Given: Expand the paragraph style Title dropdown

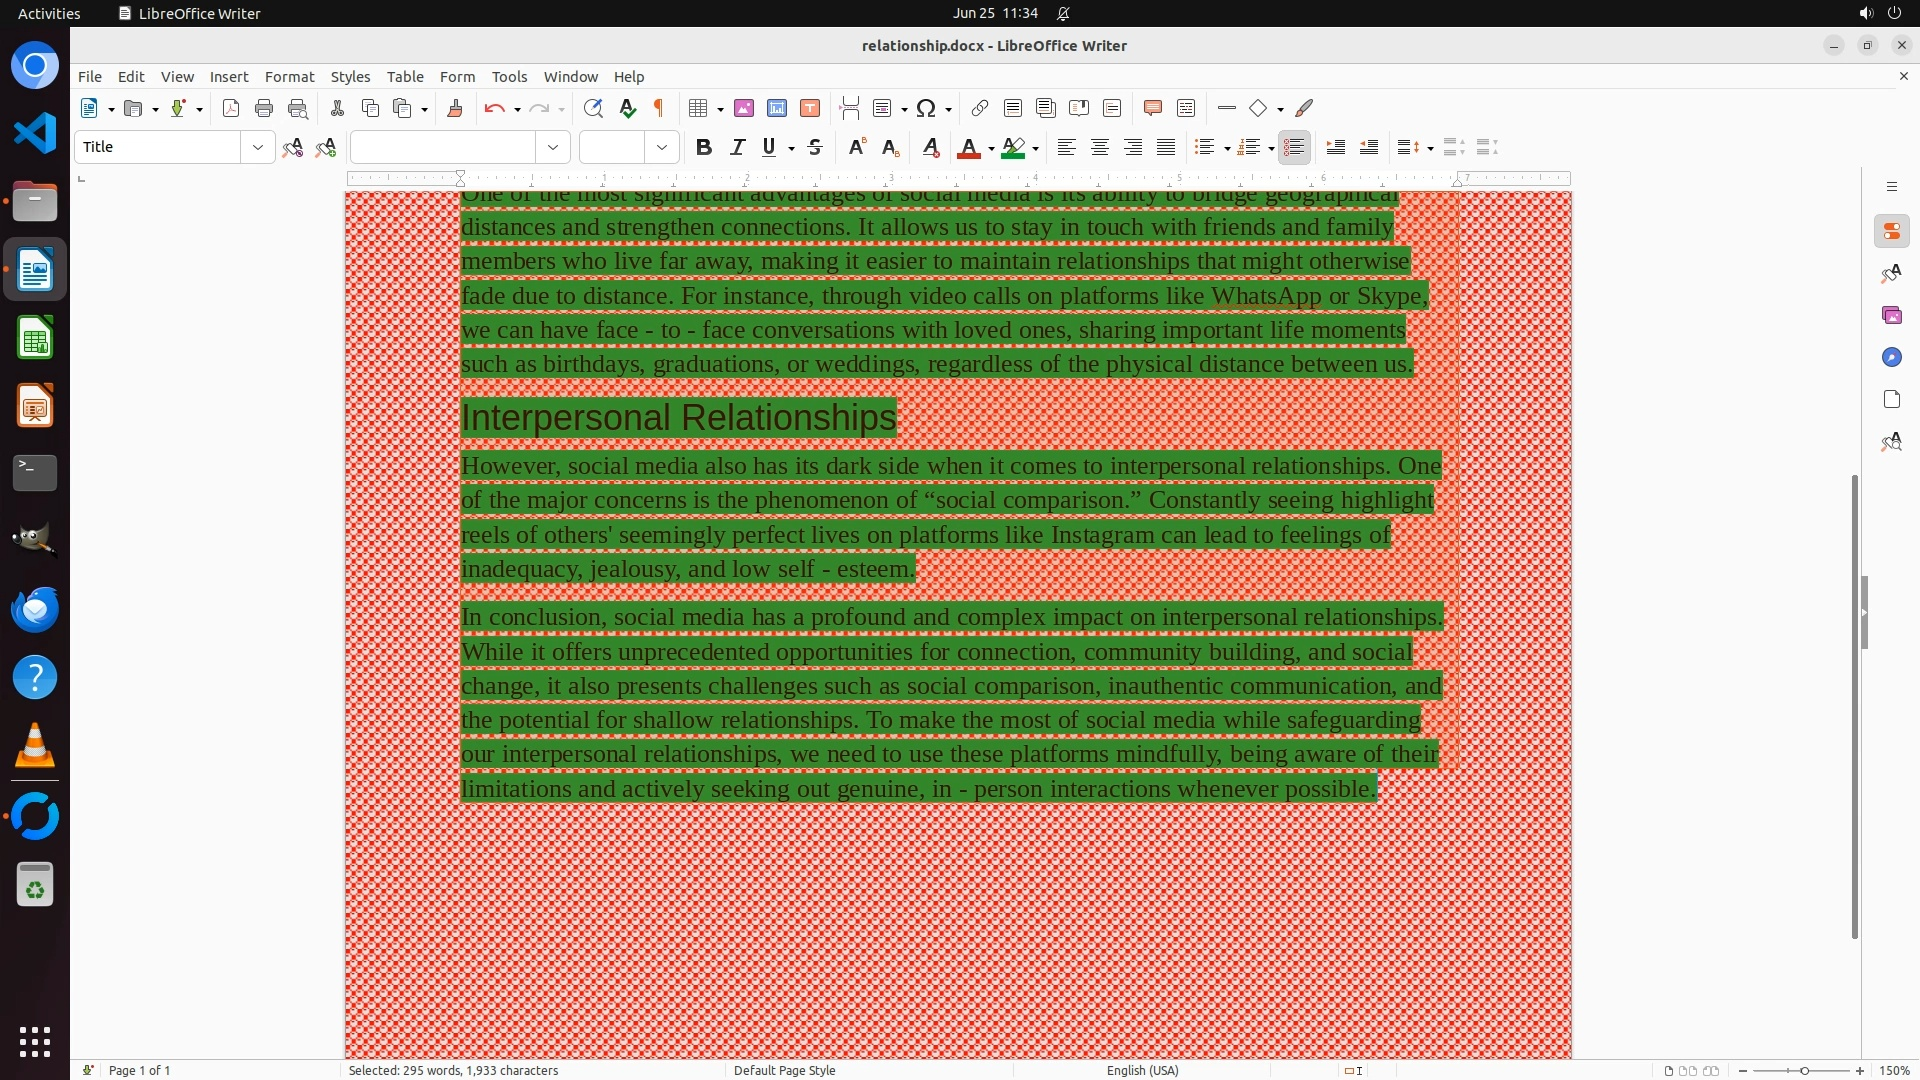Looking at the screenshot, I should (258, 147).
